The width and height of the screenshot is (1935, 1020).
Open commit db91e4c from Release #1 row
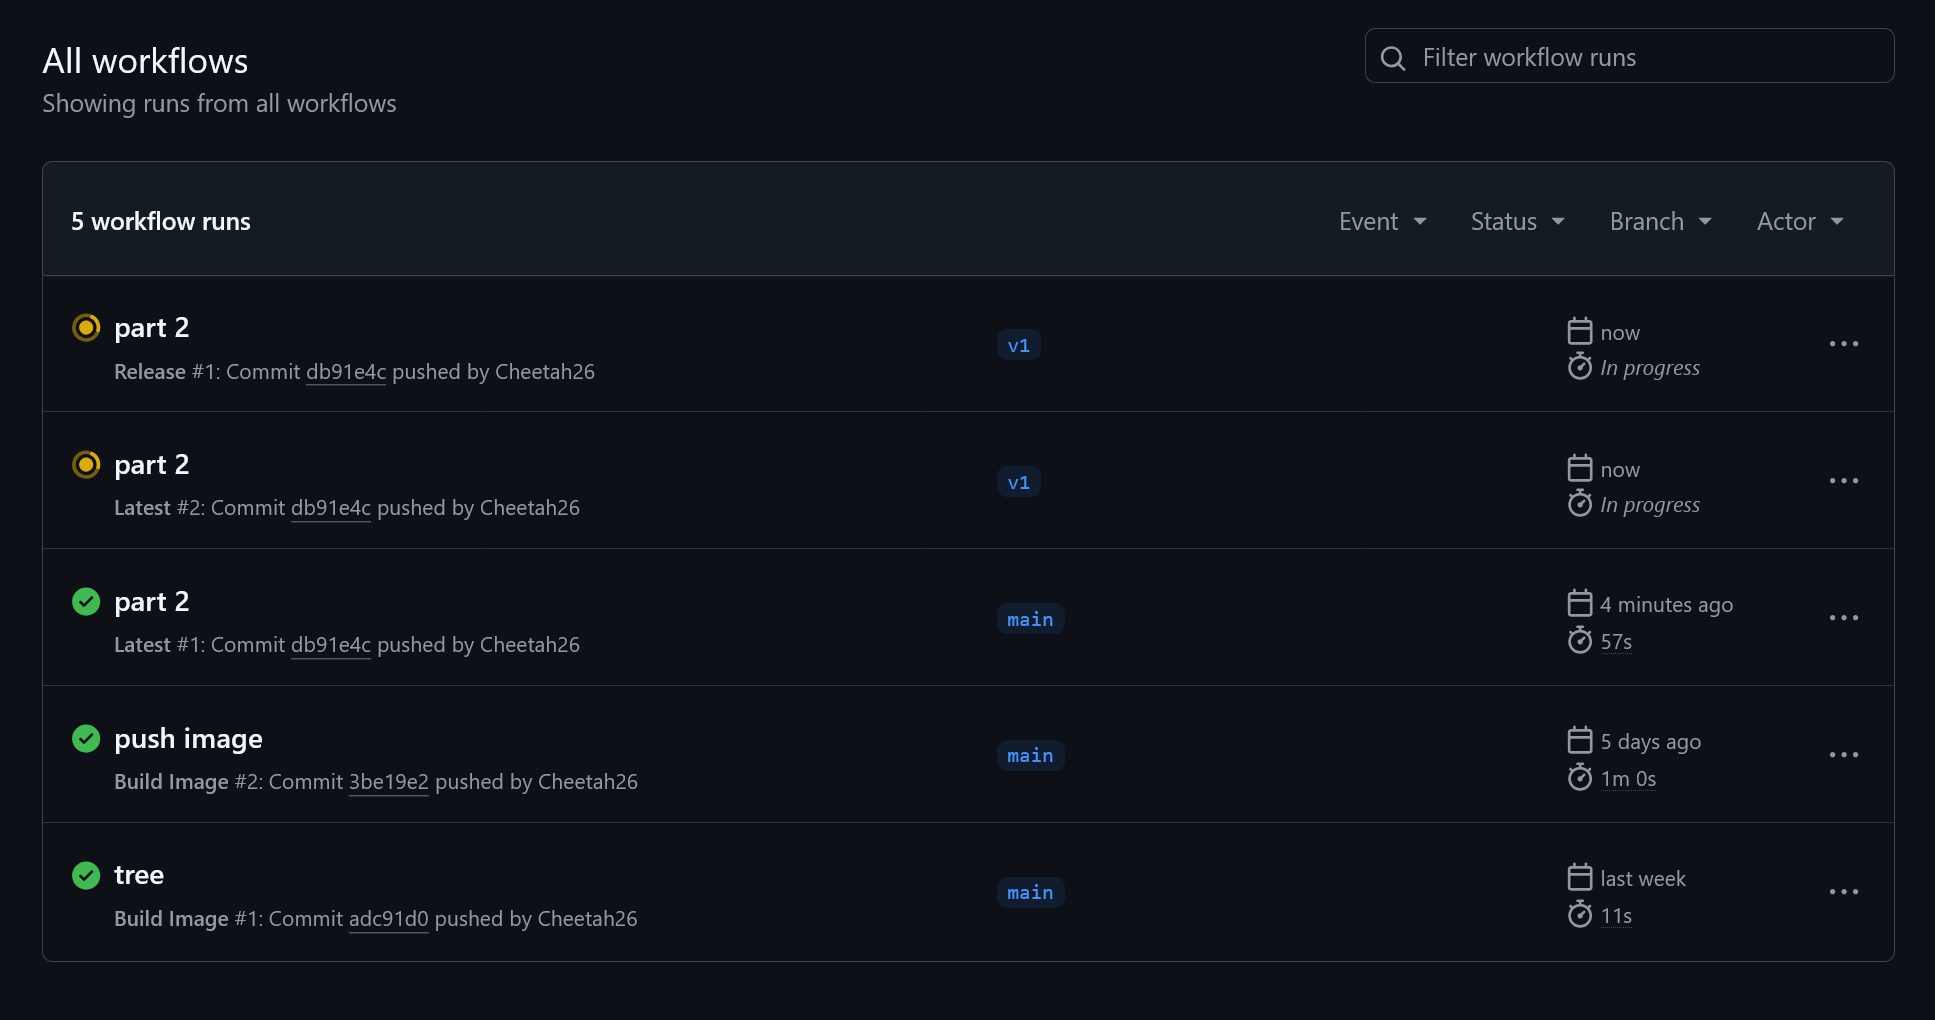(x=346, y=371)
